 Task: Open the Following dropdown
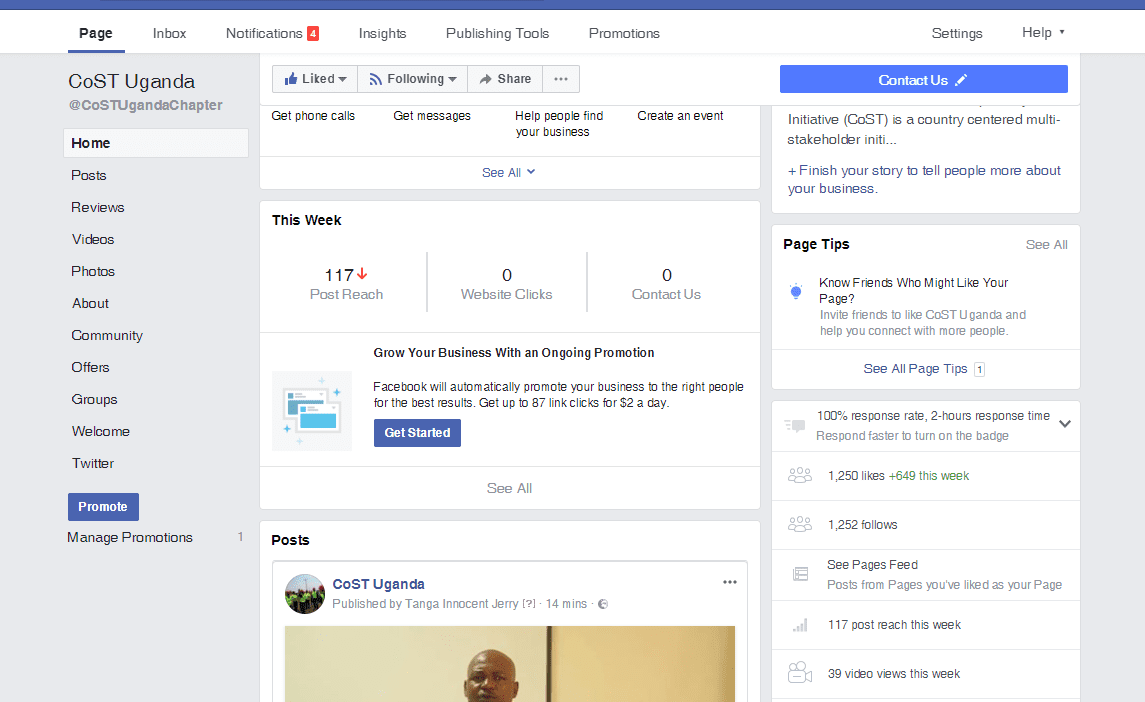(413, 79)
